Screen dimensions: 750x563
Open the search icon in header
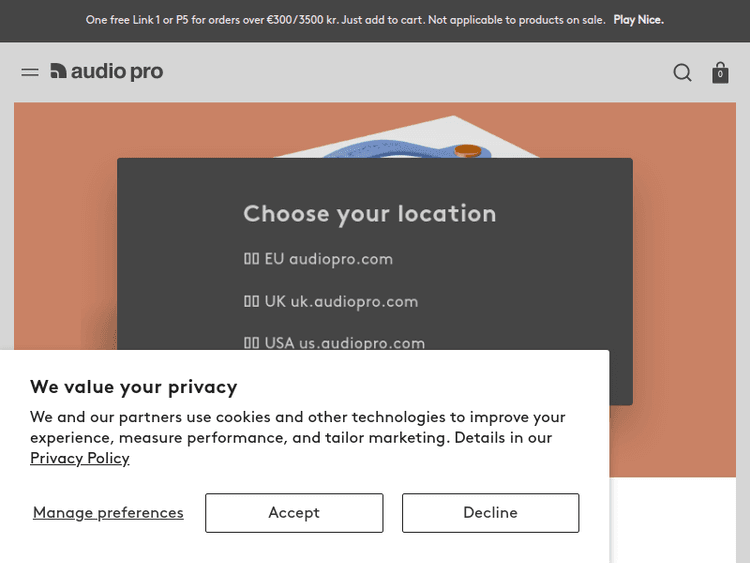682,73
